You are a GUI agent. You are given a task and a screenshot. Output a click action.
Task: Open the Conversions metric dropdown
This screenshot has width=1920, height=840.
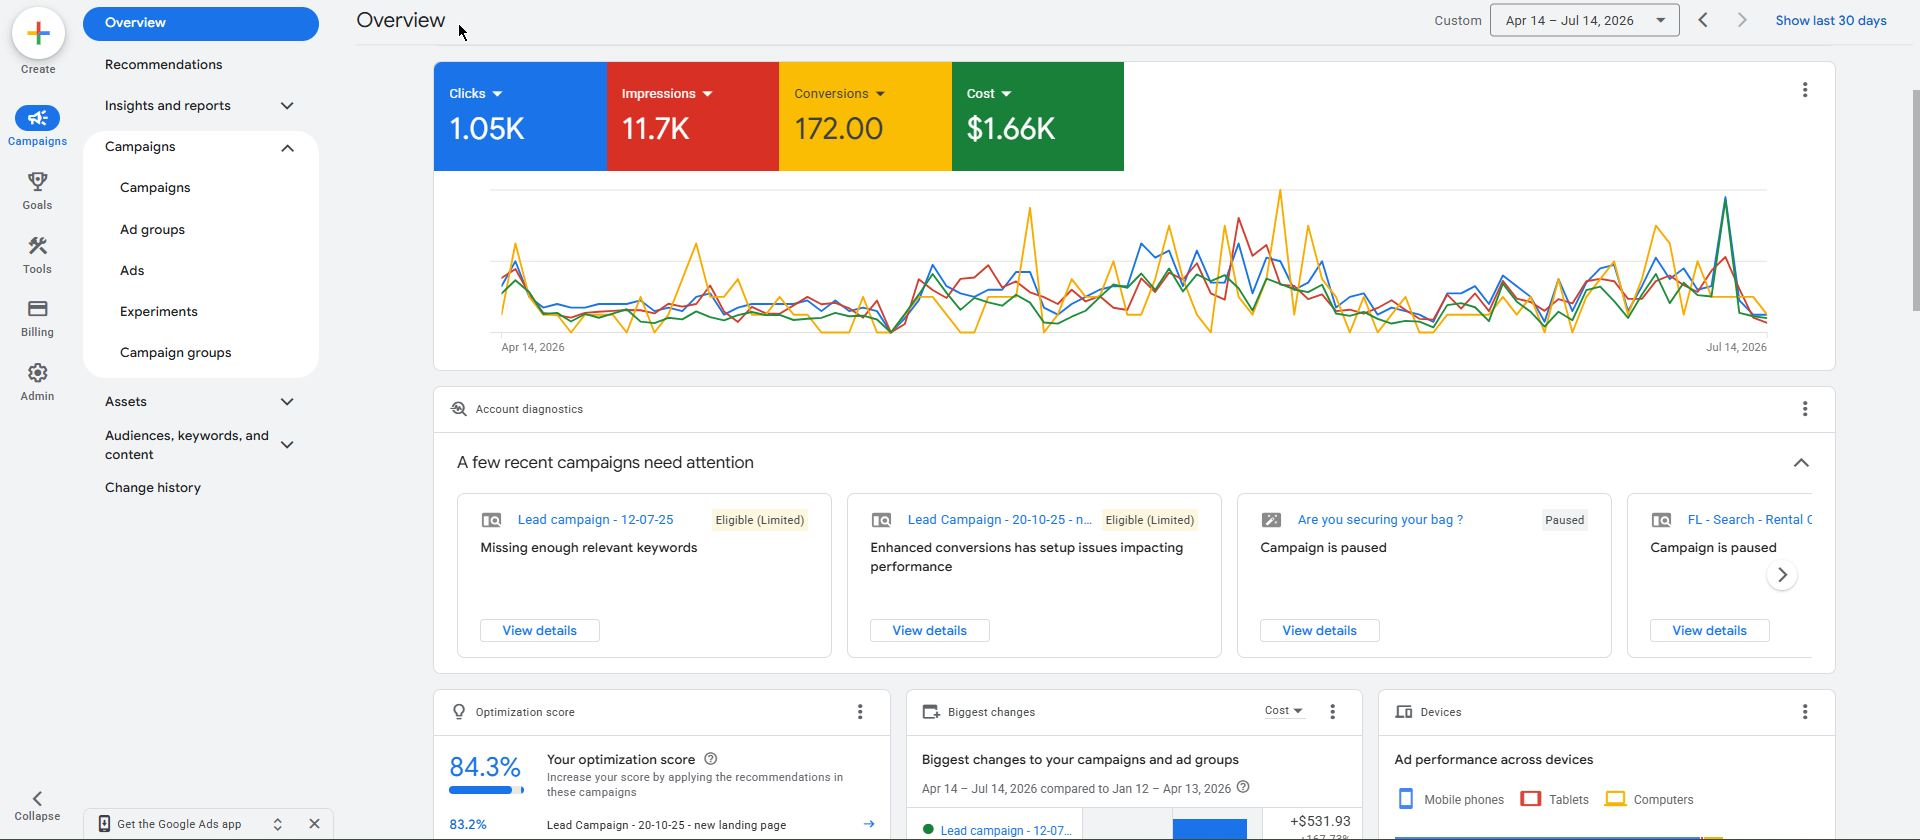[840, 93]
